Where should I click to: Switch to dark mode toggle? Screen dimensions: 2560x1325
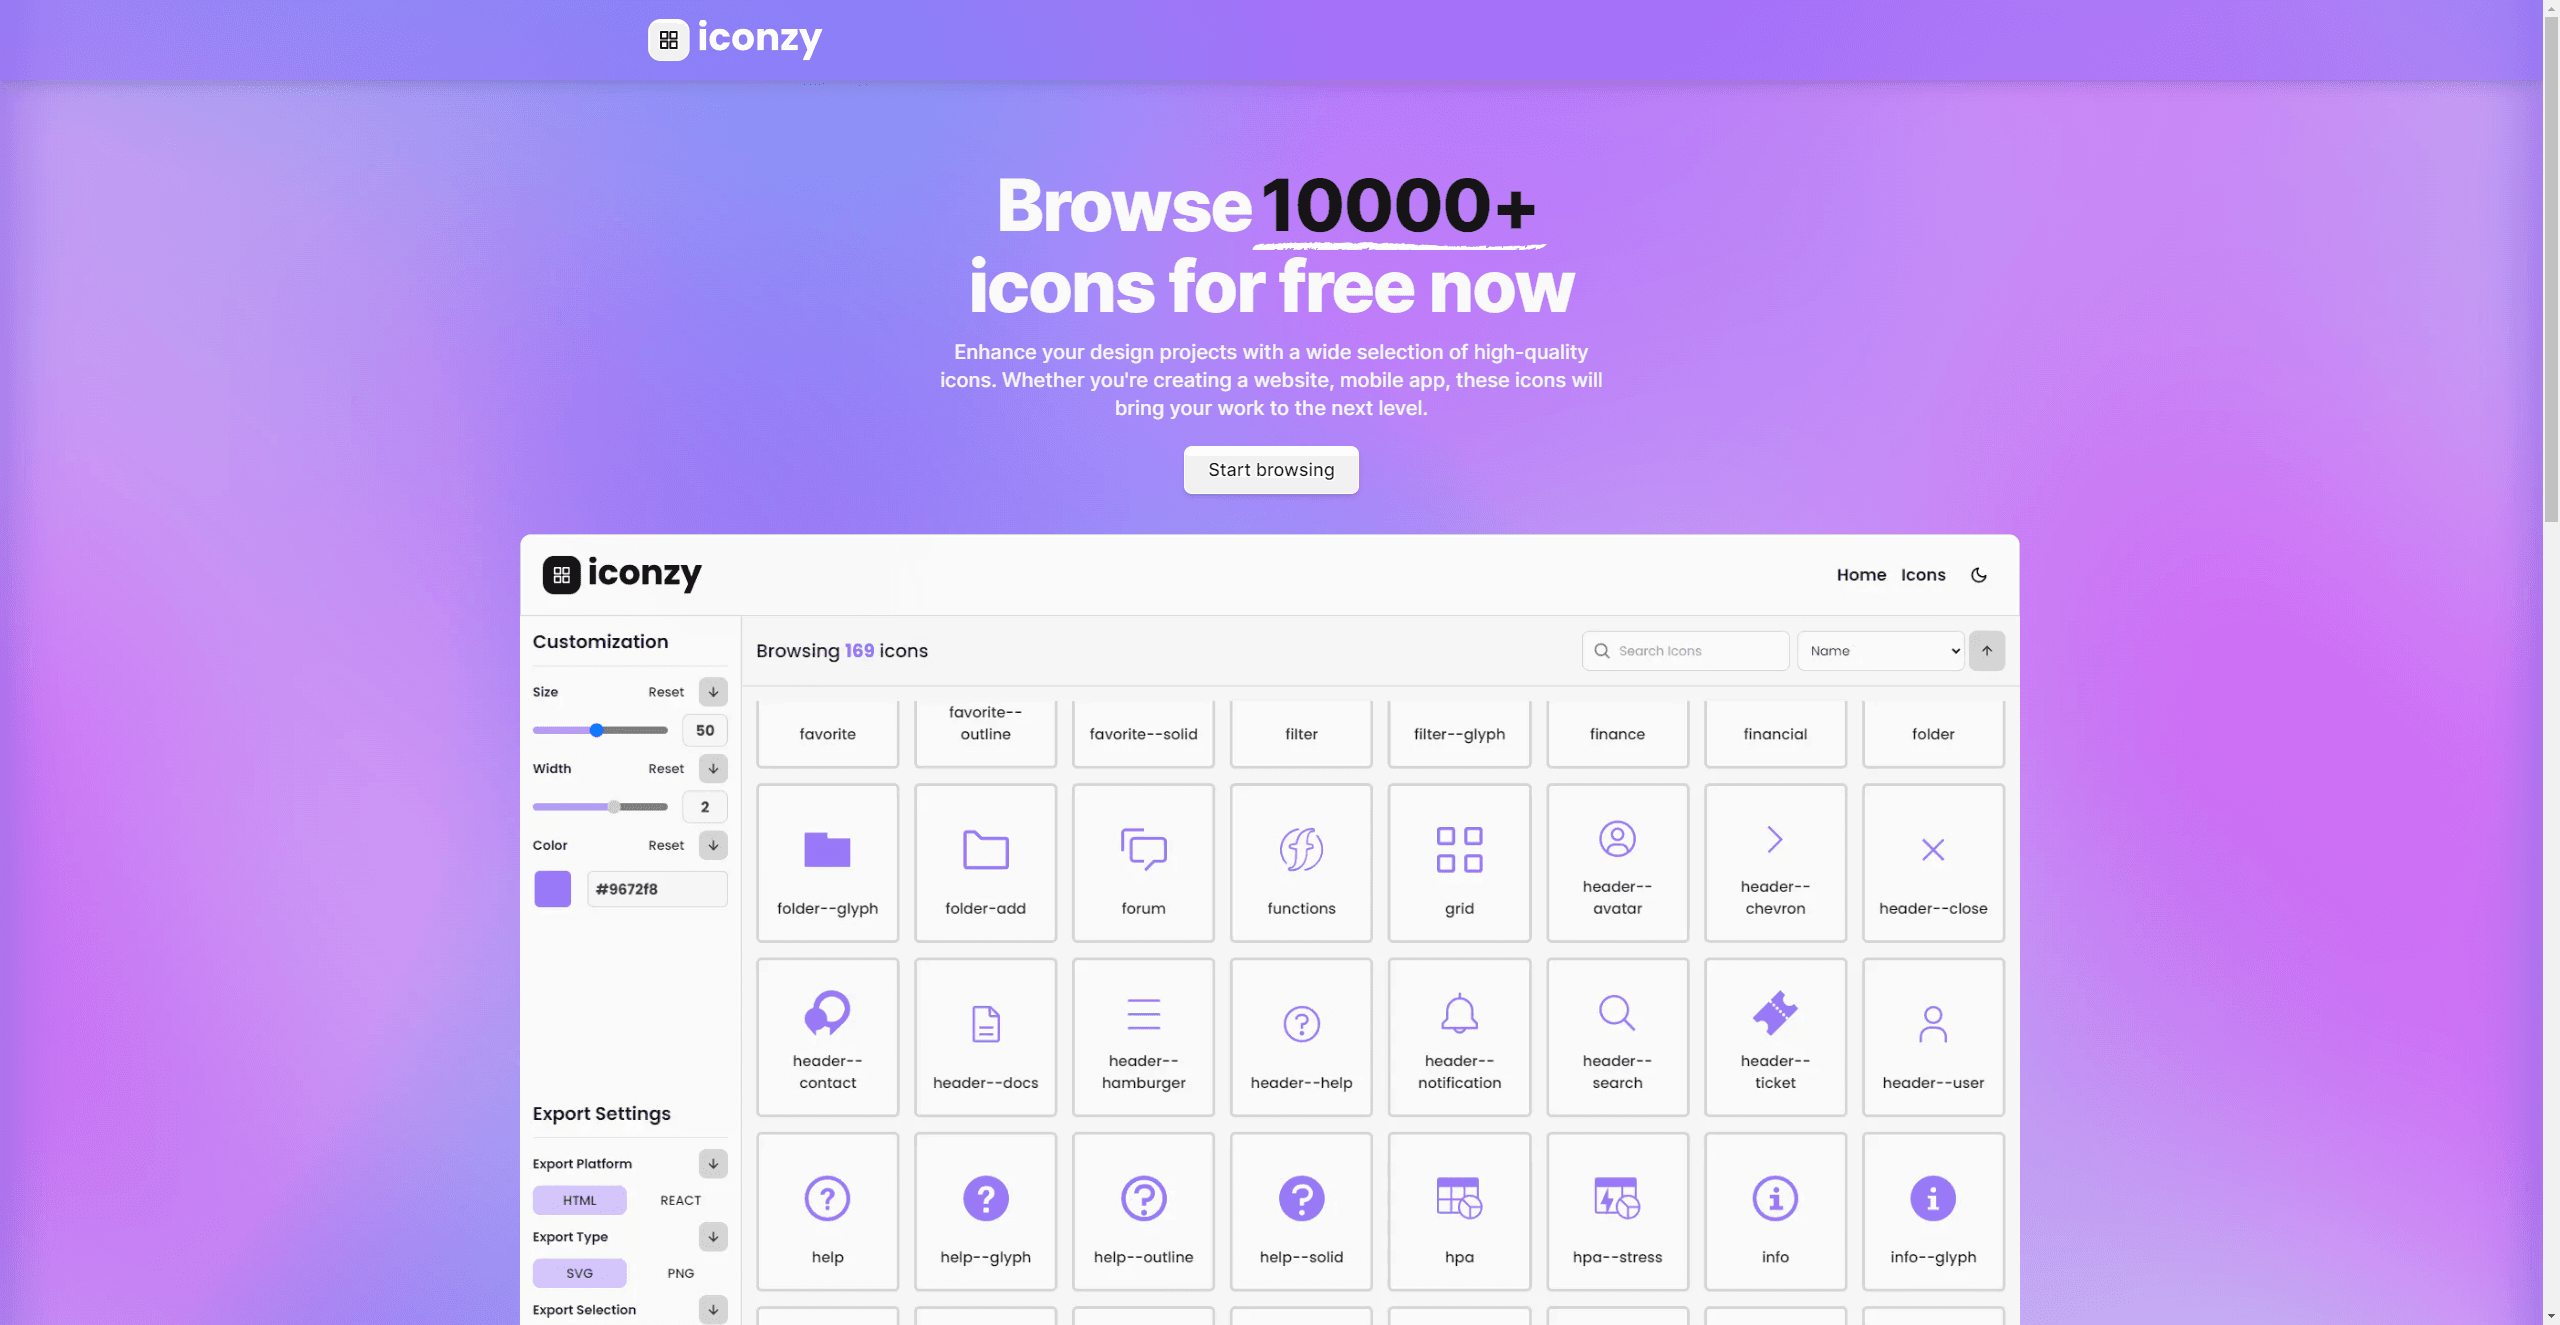pos(1979,573)
